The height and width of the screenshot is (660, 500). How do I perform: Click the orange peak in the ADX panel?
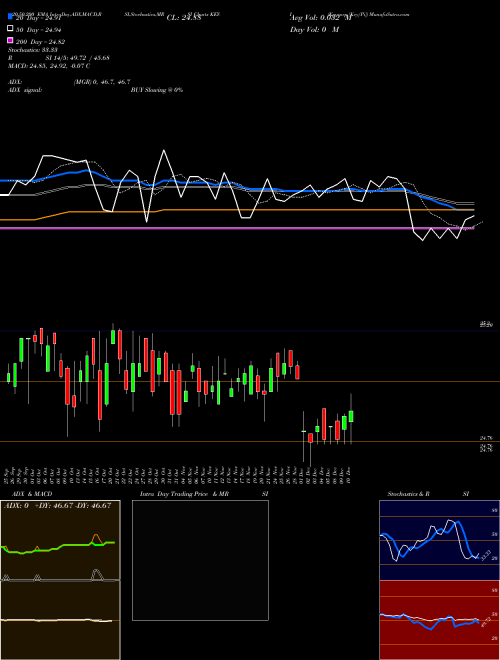[96, 539]
